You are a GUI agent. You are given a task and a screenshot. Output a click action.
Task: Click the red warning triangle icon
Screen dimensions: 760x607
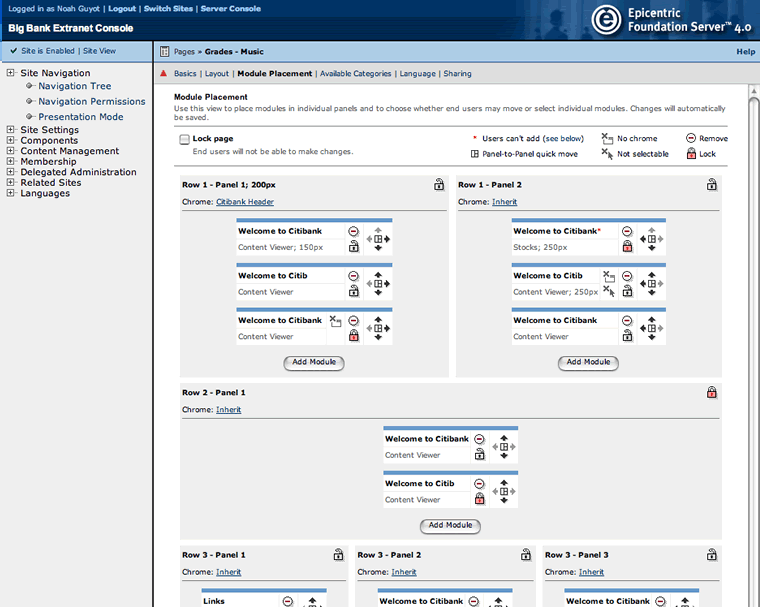[x=163, y=73]
